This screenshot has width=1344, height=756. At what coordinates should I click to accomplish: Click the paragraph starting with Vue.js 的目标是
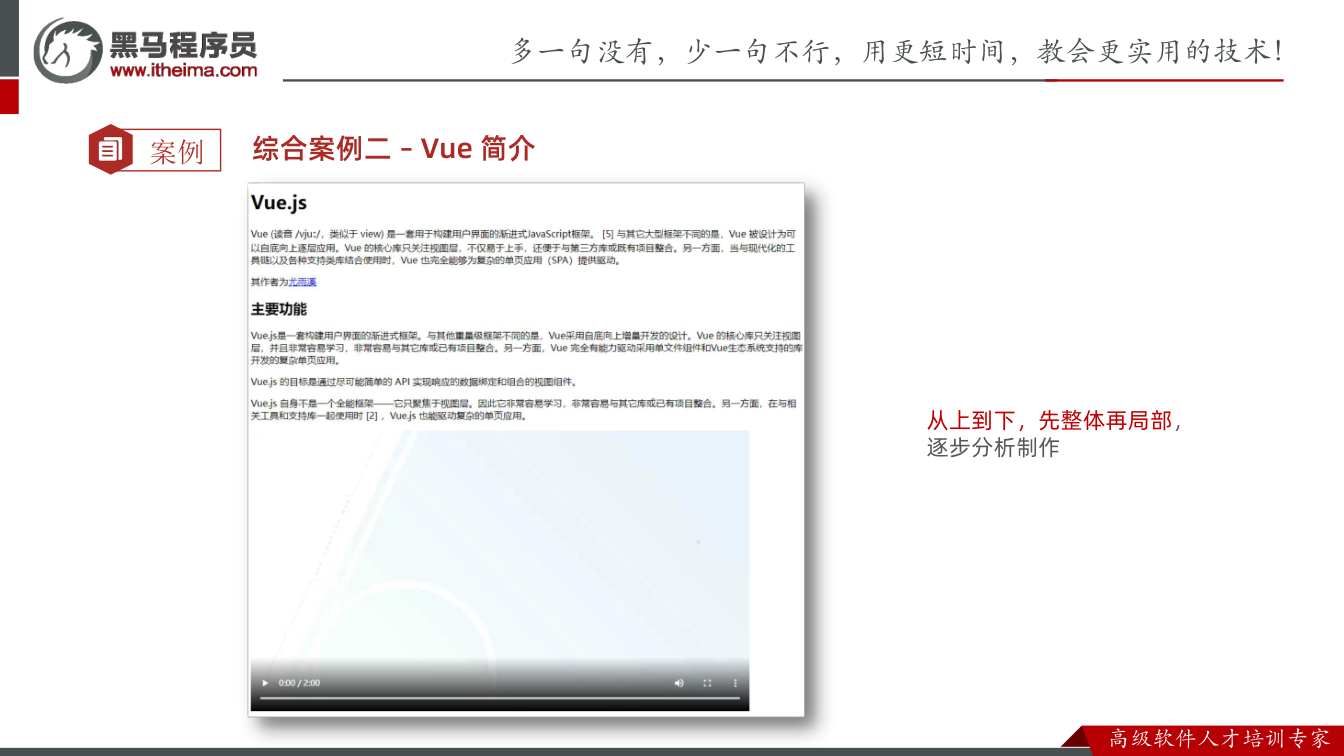click(x=414, y=382)
